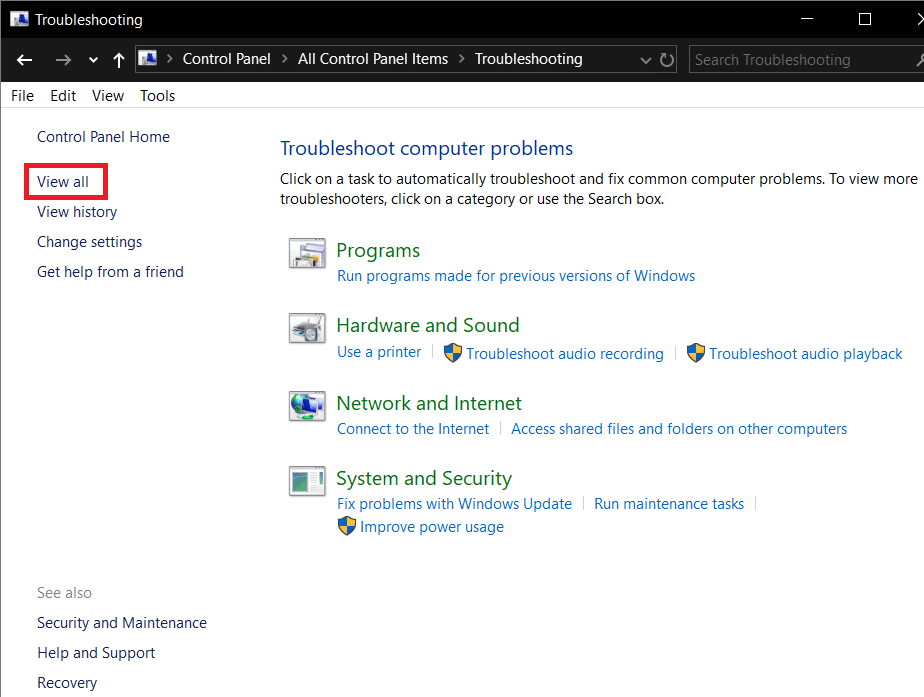The height and width of the screenshot is (697, 924).
Task: Open the recent locations dropdown arrow
Action: click(93, 61)
